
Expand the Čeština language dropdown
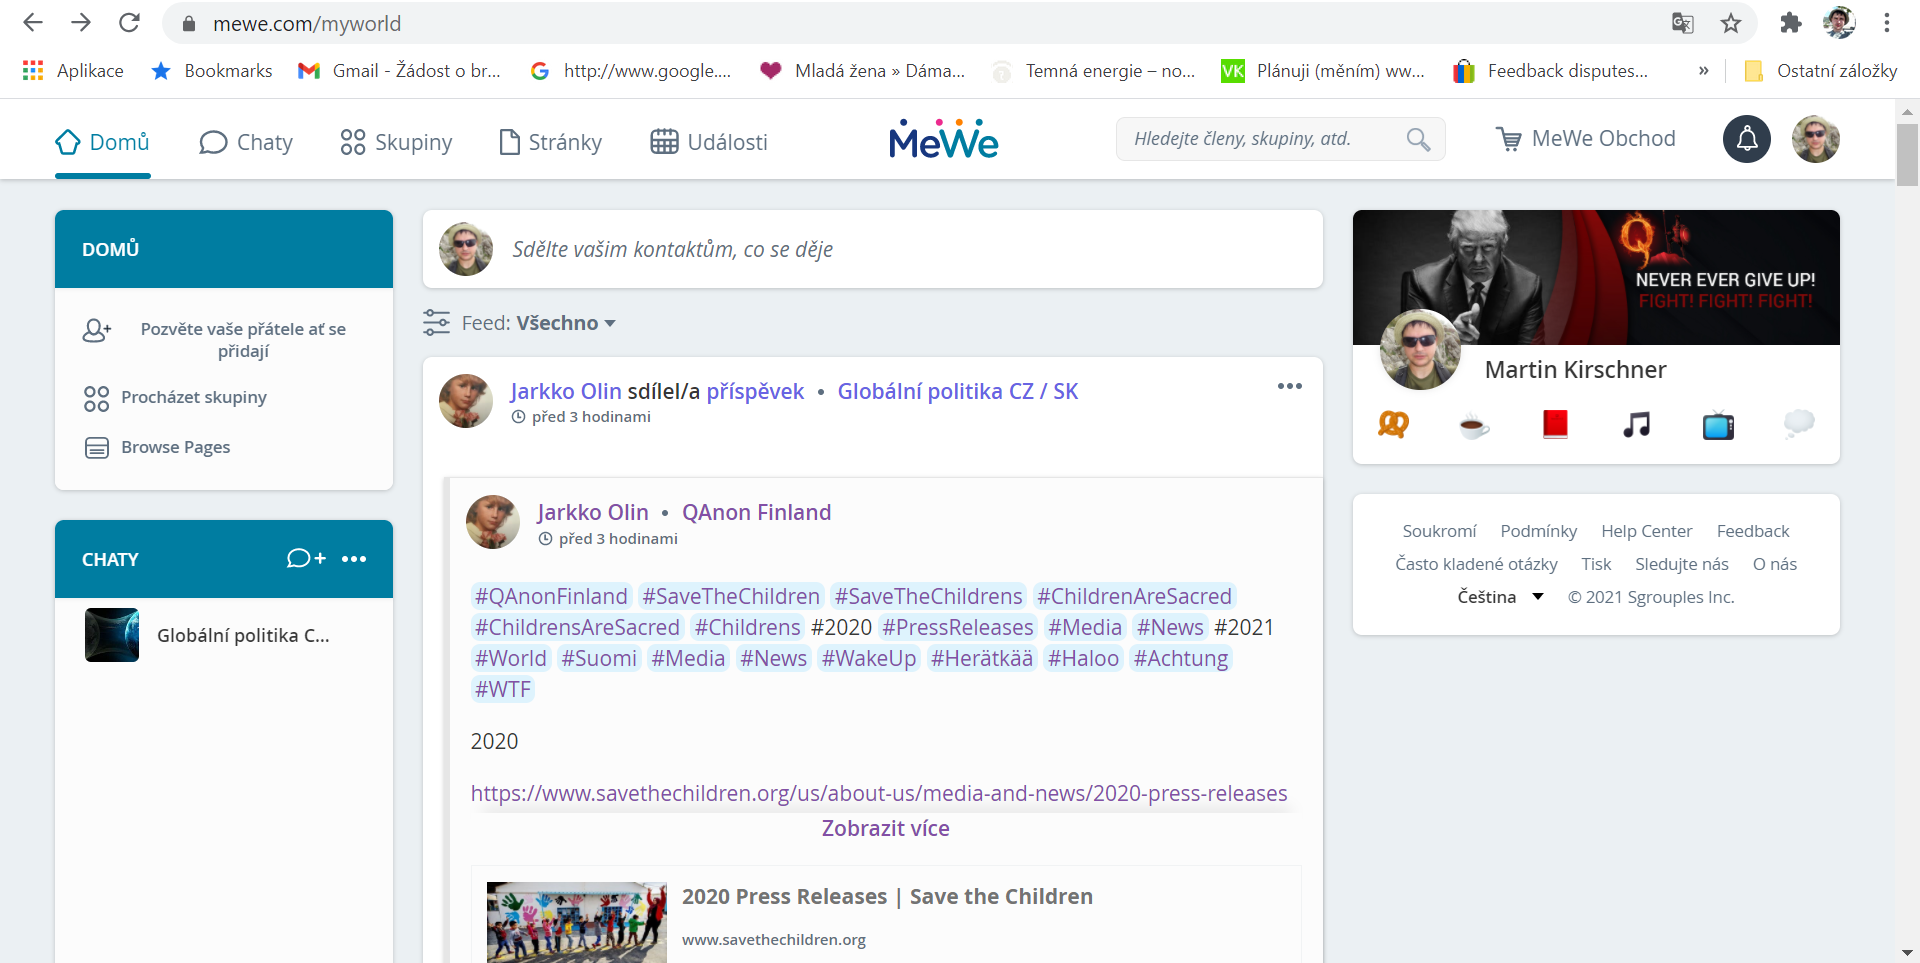(1500, 597)
